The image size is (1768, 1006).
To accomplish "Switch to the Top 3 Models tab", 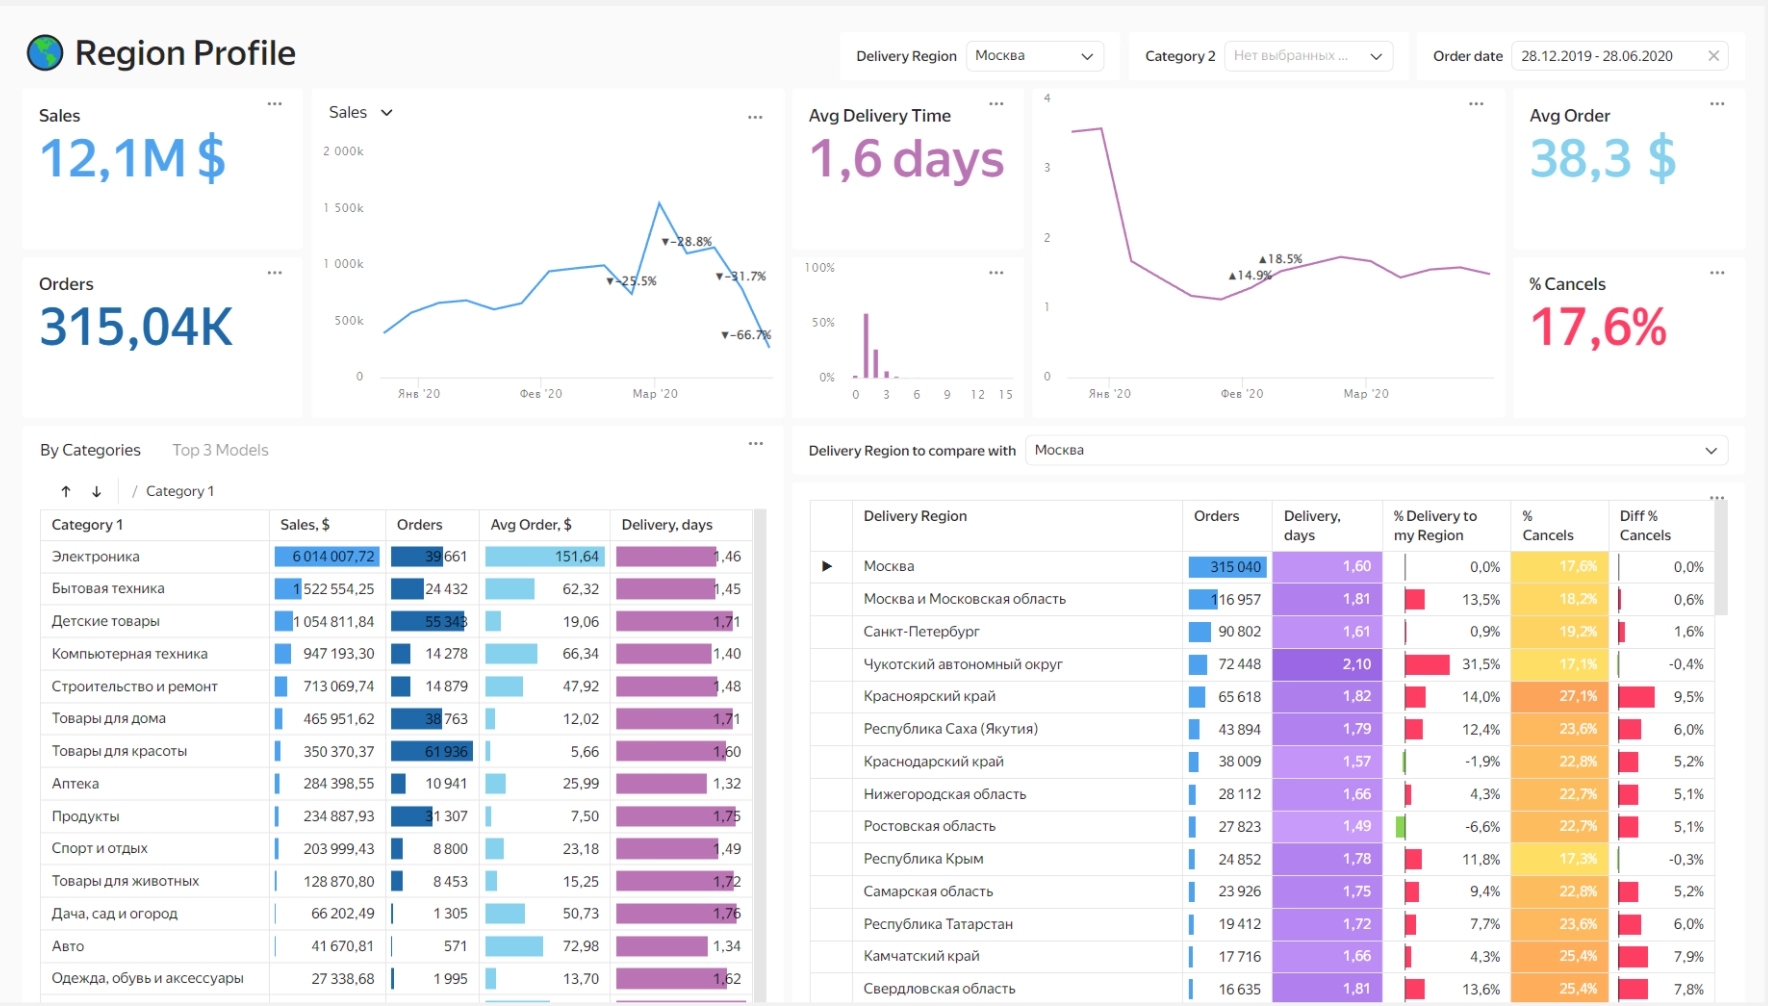I will pos(220,450).
